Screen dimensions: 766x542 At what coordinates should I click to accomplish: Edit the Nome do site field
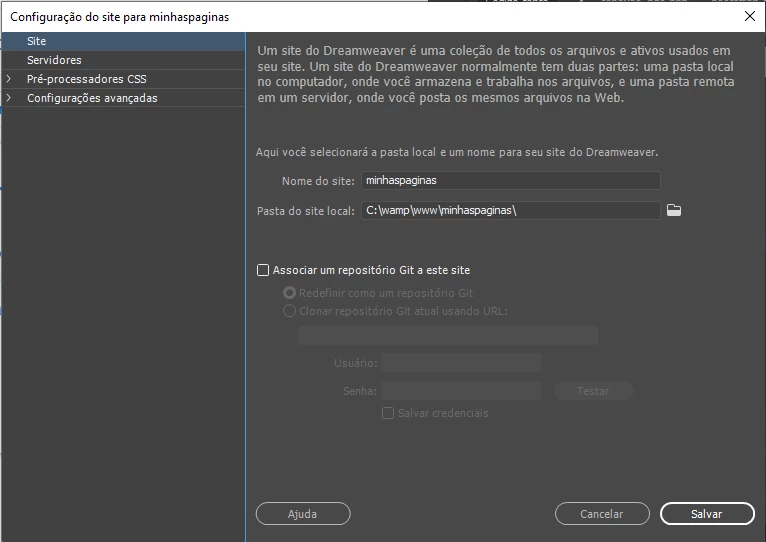click(x=511, y=180)
